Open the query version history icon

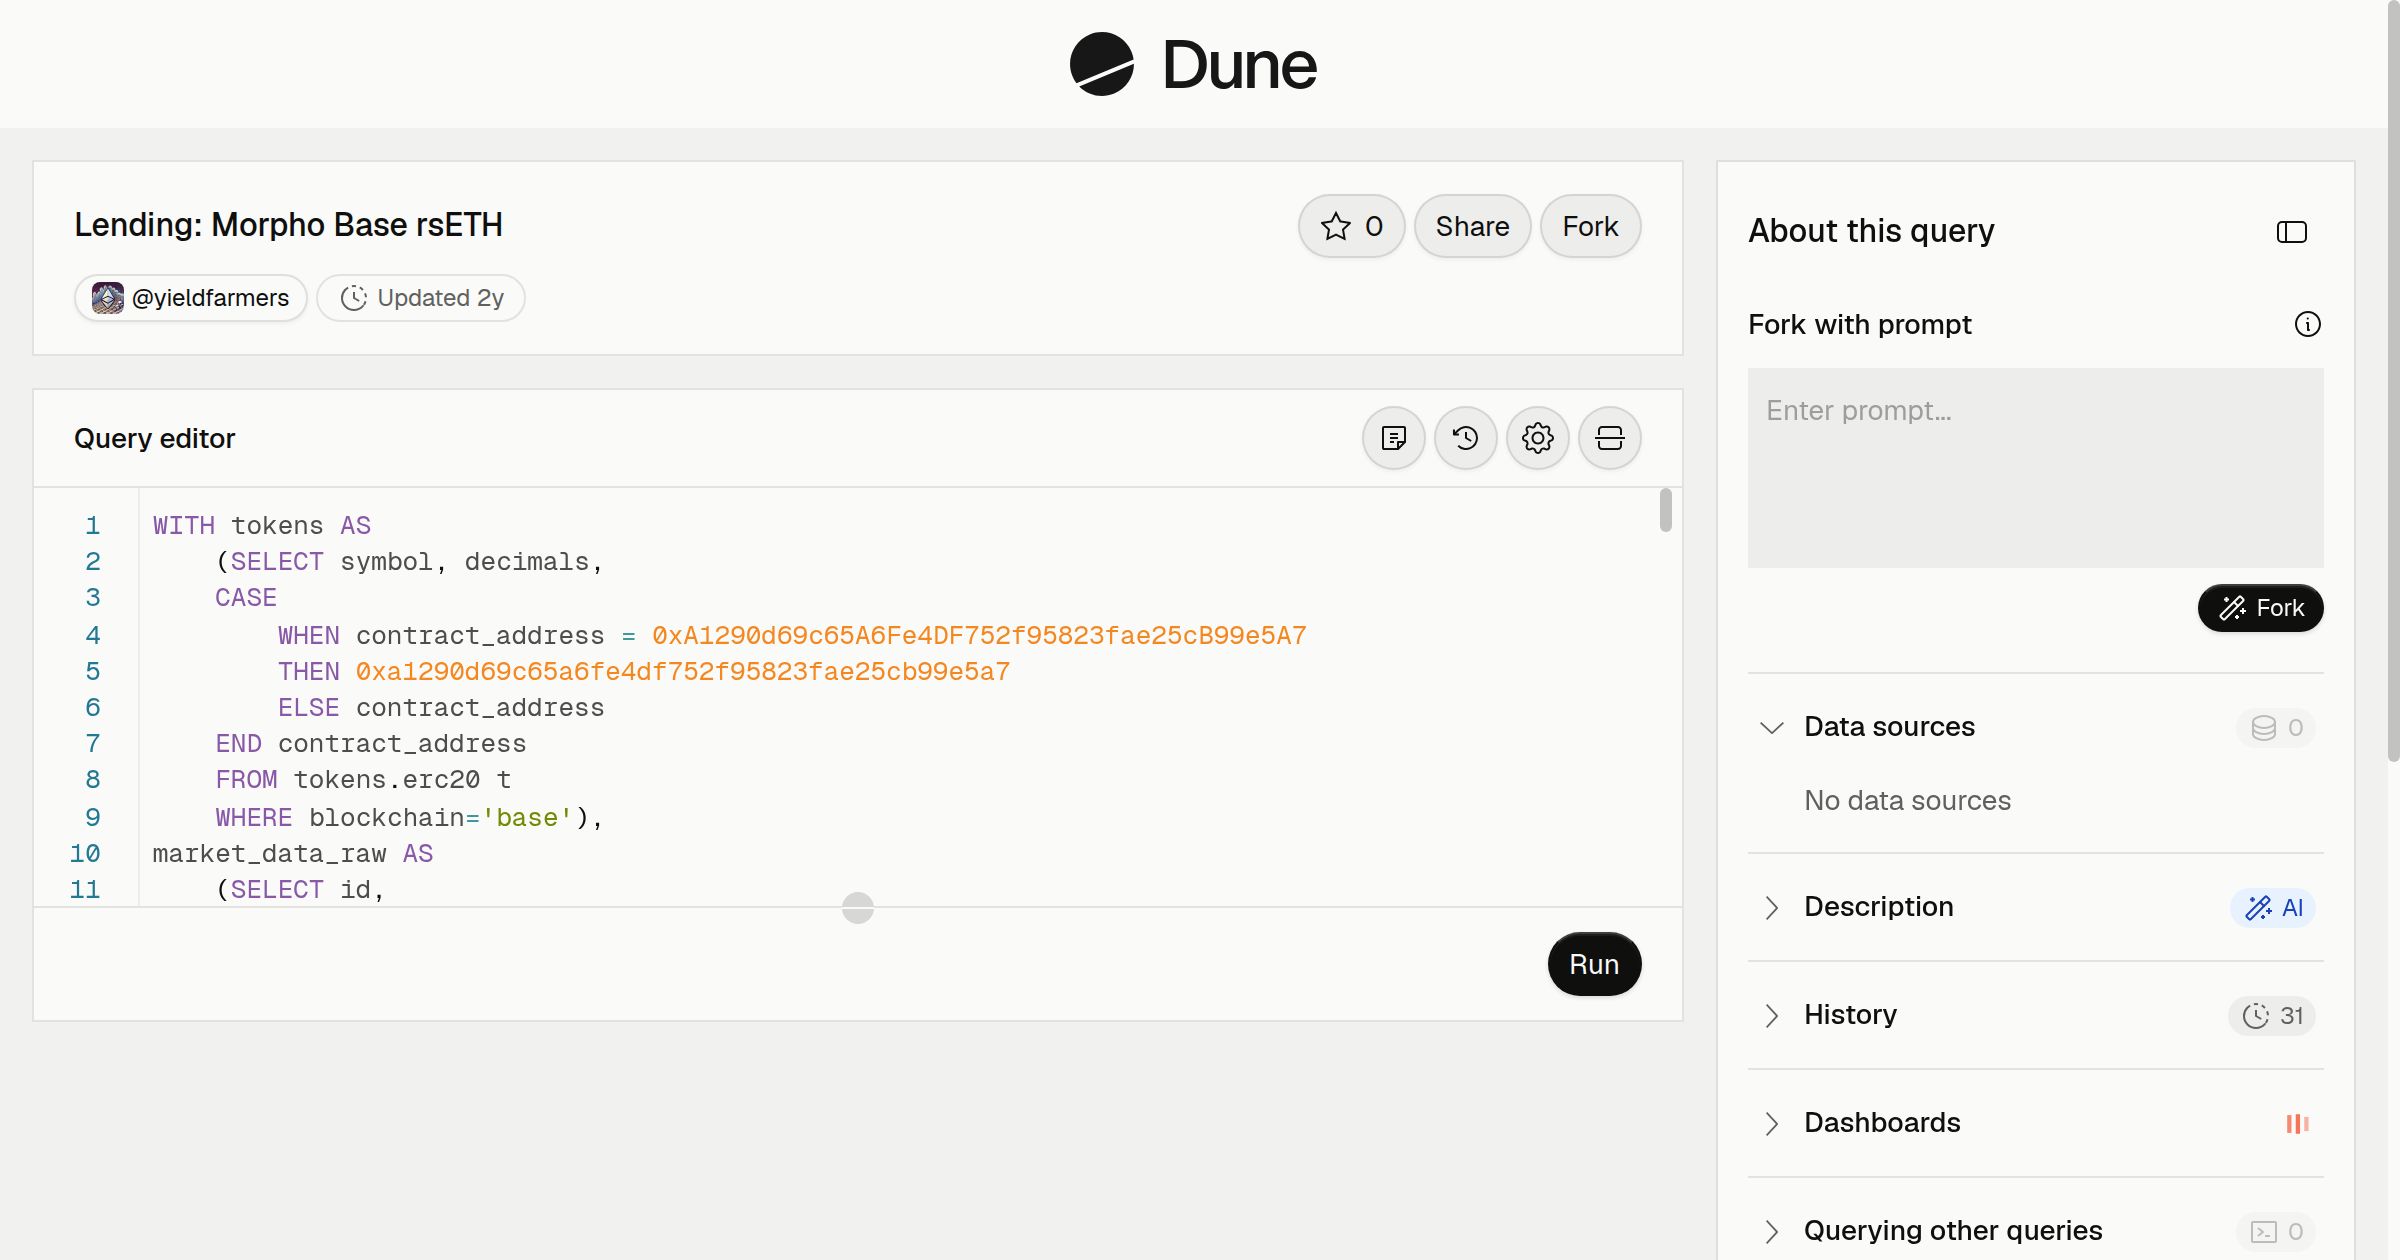1465,438
